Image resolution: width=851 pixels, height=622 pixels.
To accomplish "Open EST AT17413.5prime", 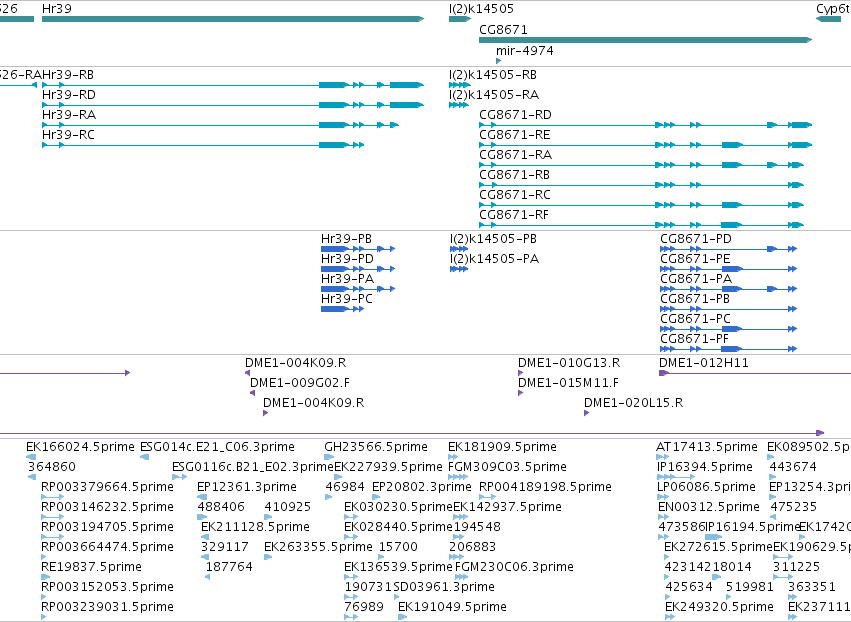I will pyautogui.click(x=707, y=447).
